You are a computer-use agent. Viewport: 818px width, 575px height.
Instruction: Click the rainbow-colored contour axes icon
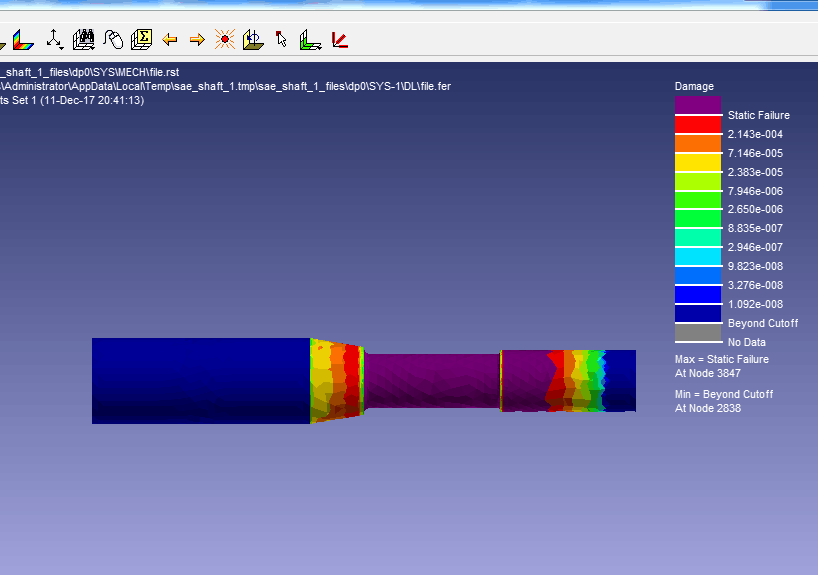(22, 40)
